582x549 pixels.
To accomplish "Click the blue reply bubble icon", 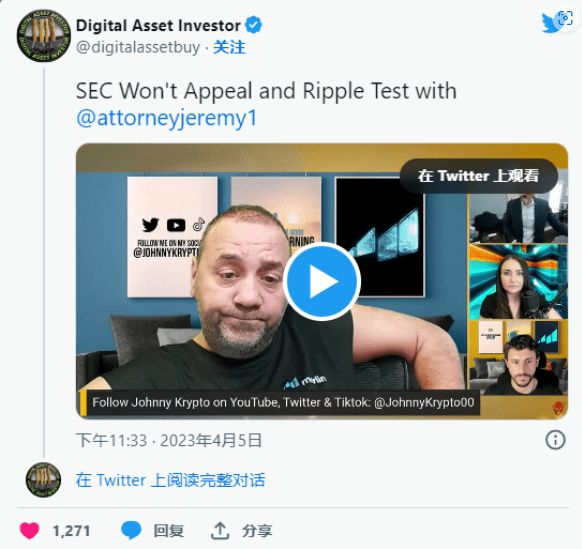I will (x=131, y=530).
